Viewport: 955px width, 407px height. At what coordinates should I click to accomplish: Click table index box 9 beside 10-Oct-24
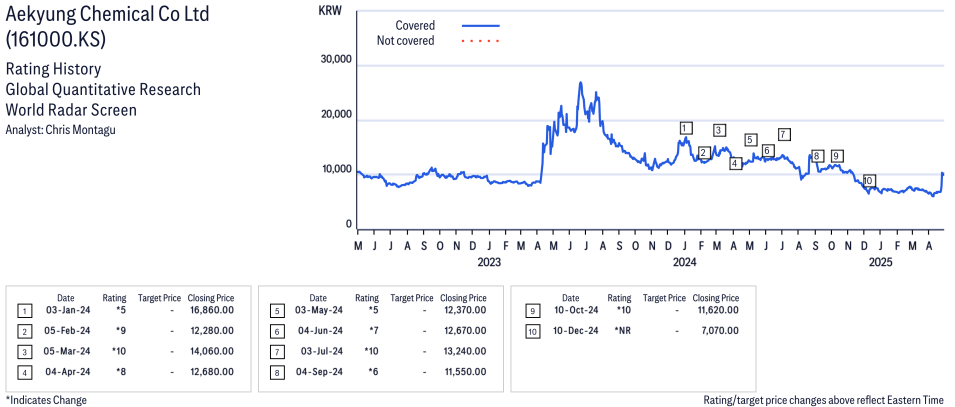pos(532,311)
